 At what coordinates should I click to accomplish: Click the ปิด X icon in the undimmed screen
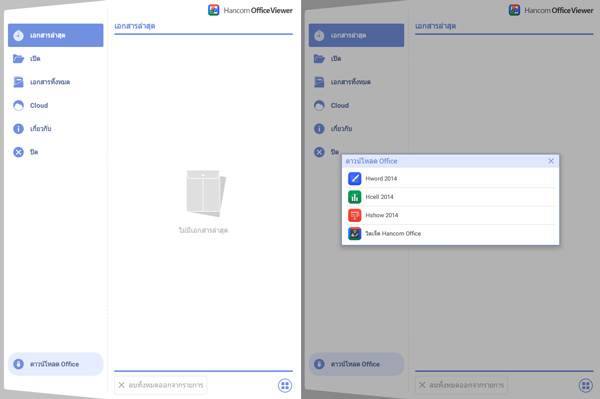pyautogui.click(x=18, y=152)
